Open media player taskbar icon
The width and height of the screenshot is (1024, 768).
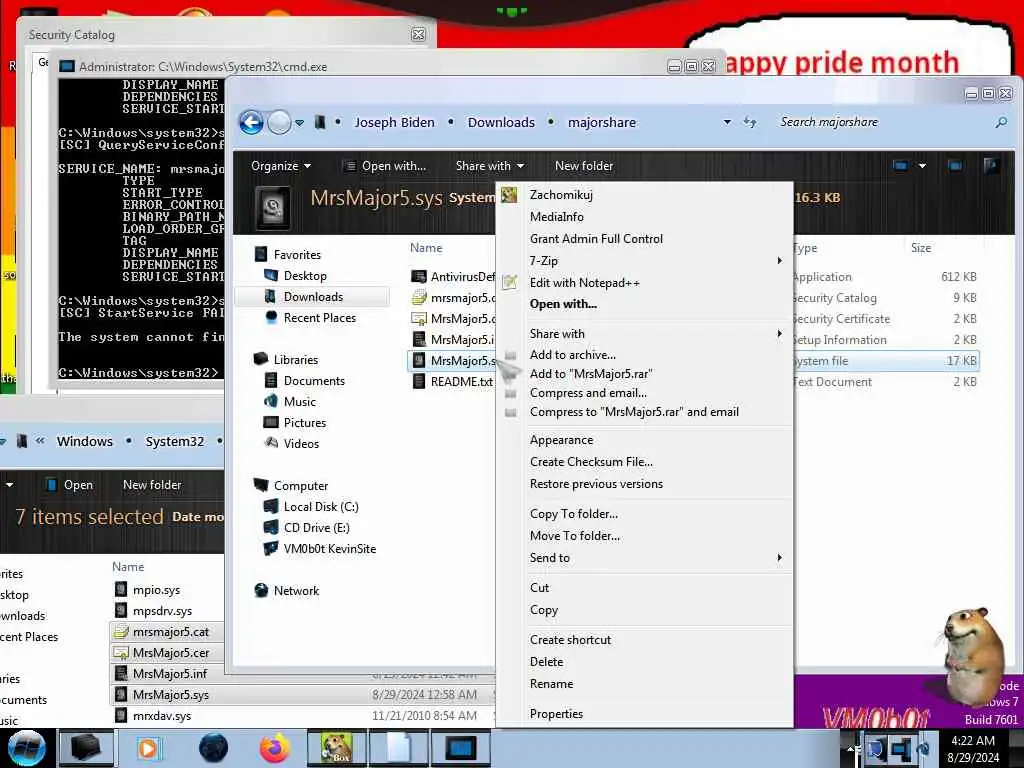[x=148, y=748]
